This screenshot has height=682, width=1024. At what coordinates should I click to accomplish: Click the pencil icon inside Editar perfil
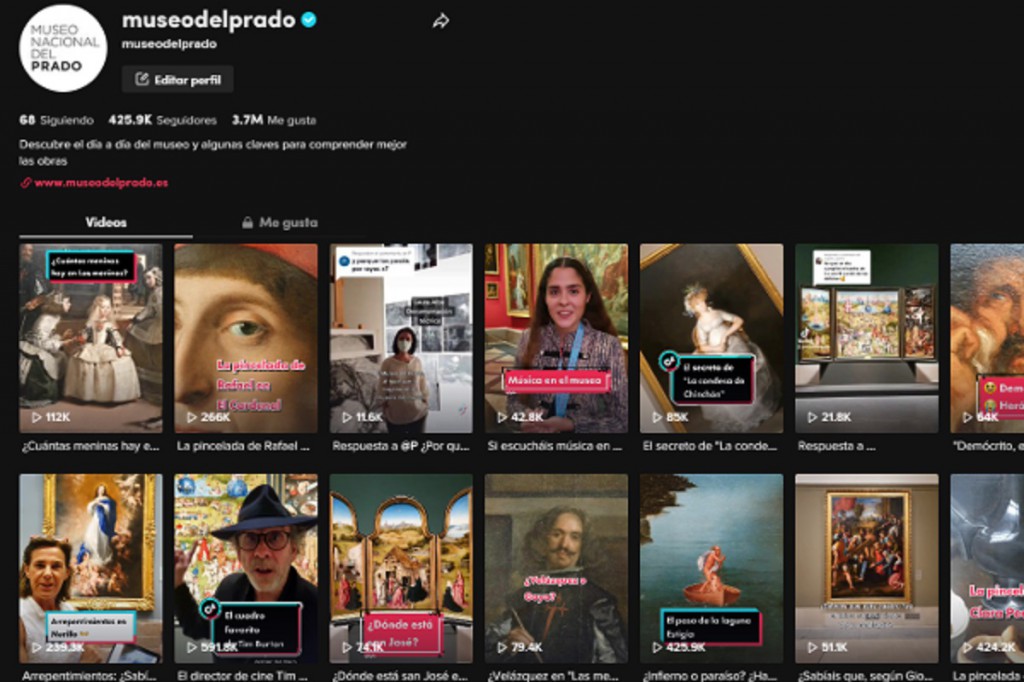point(141,80)
